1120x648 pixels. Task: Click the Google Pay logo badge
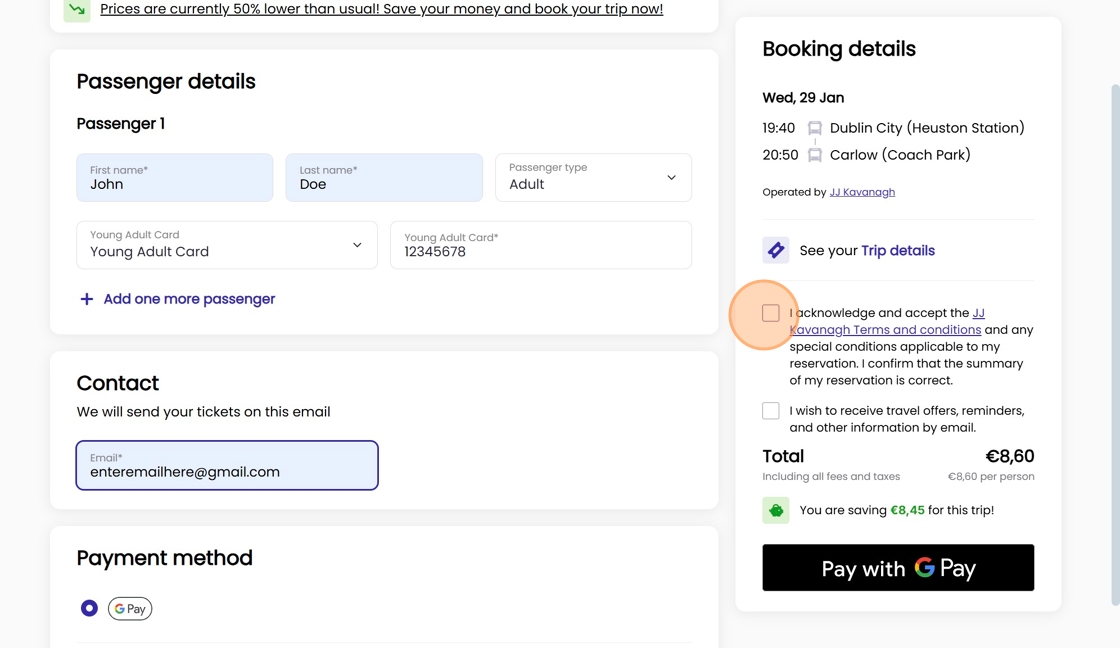click(130, 608)
